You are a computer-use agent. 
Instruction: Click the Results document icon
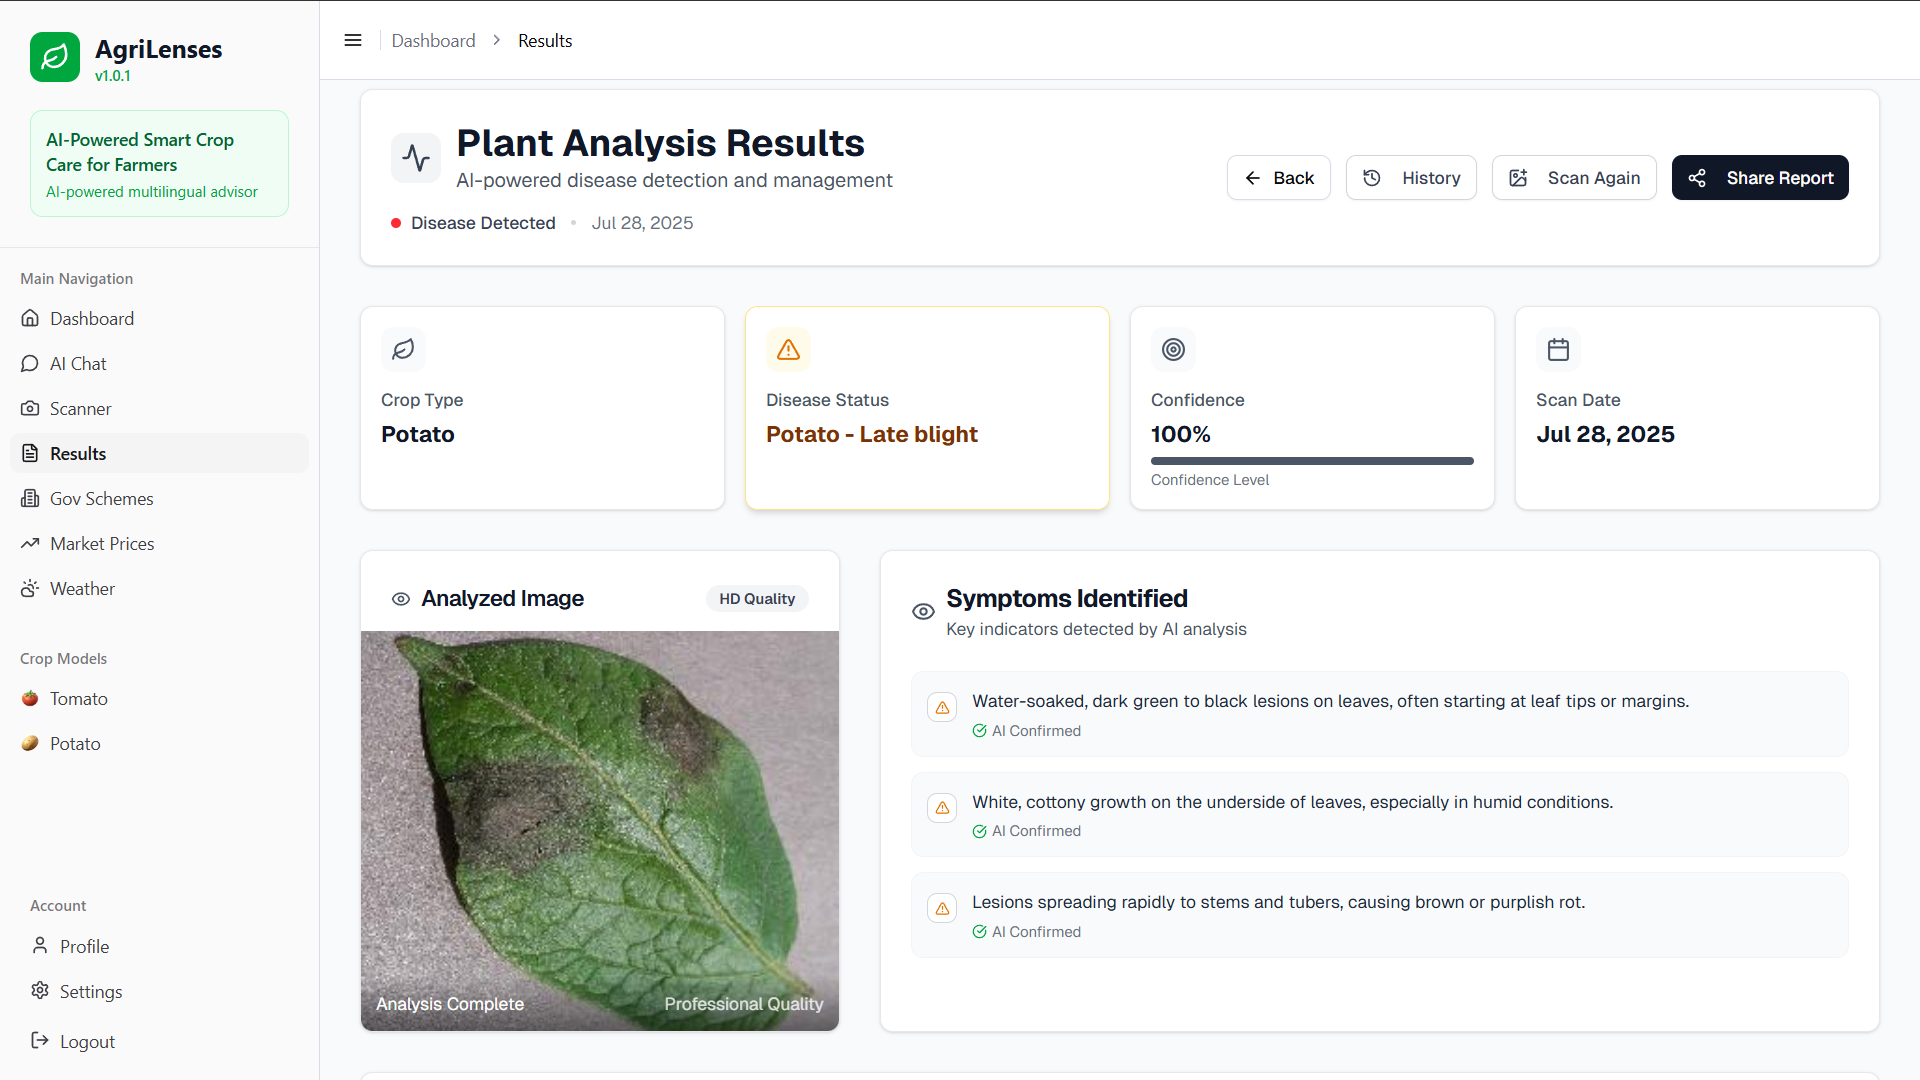(x=30, y=453)
